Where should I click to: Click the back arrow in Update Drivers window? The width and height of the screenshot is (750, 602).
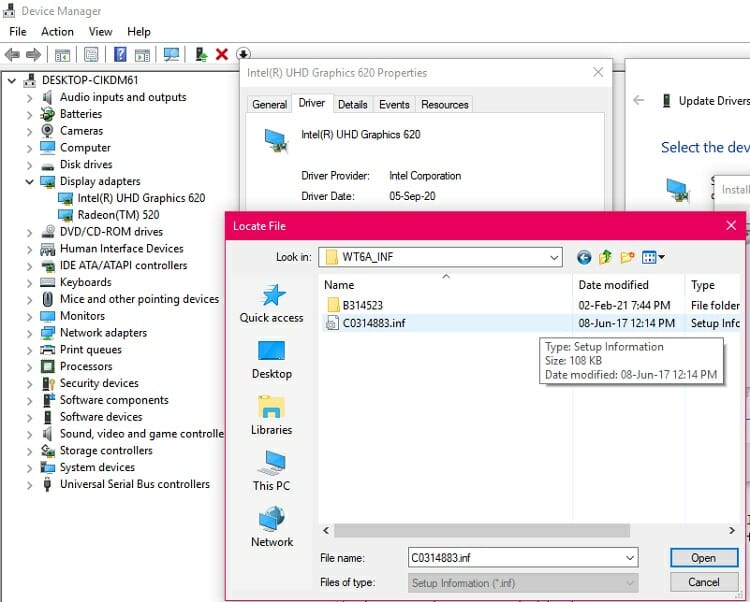click(x=639, y=100)
